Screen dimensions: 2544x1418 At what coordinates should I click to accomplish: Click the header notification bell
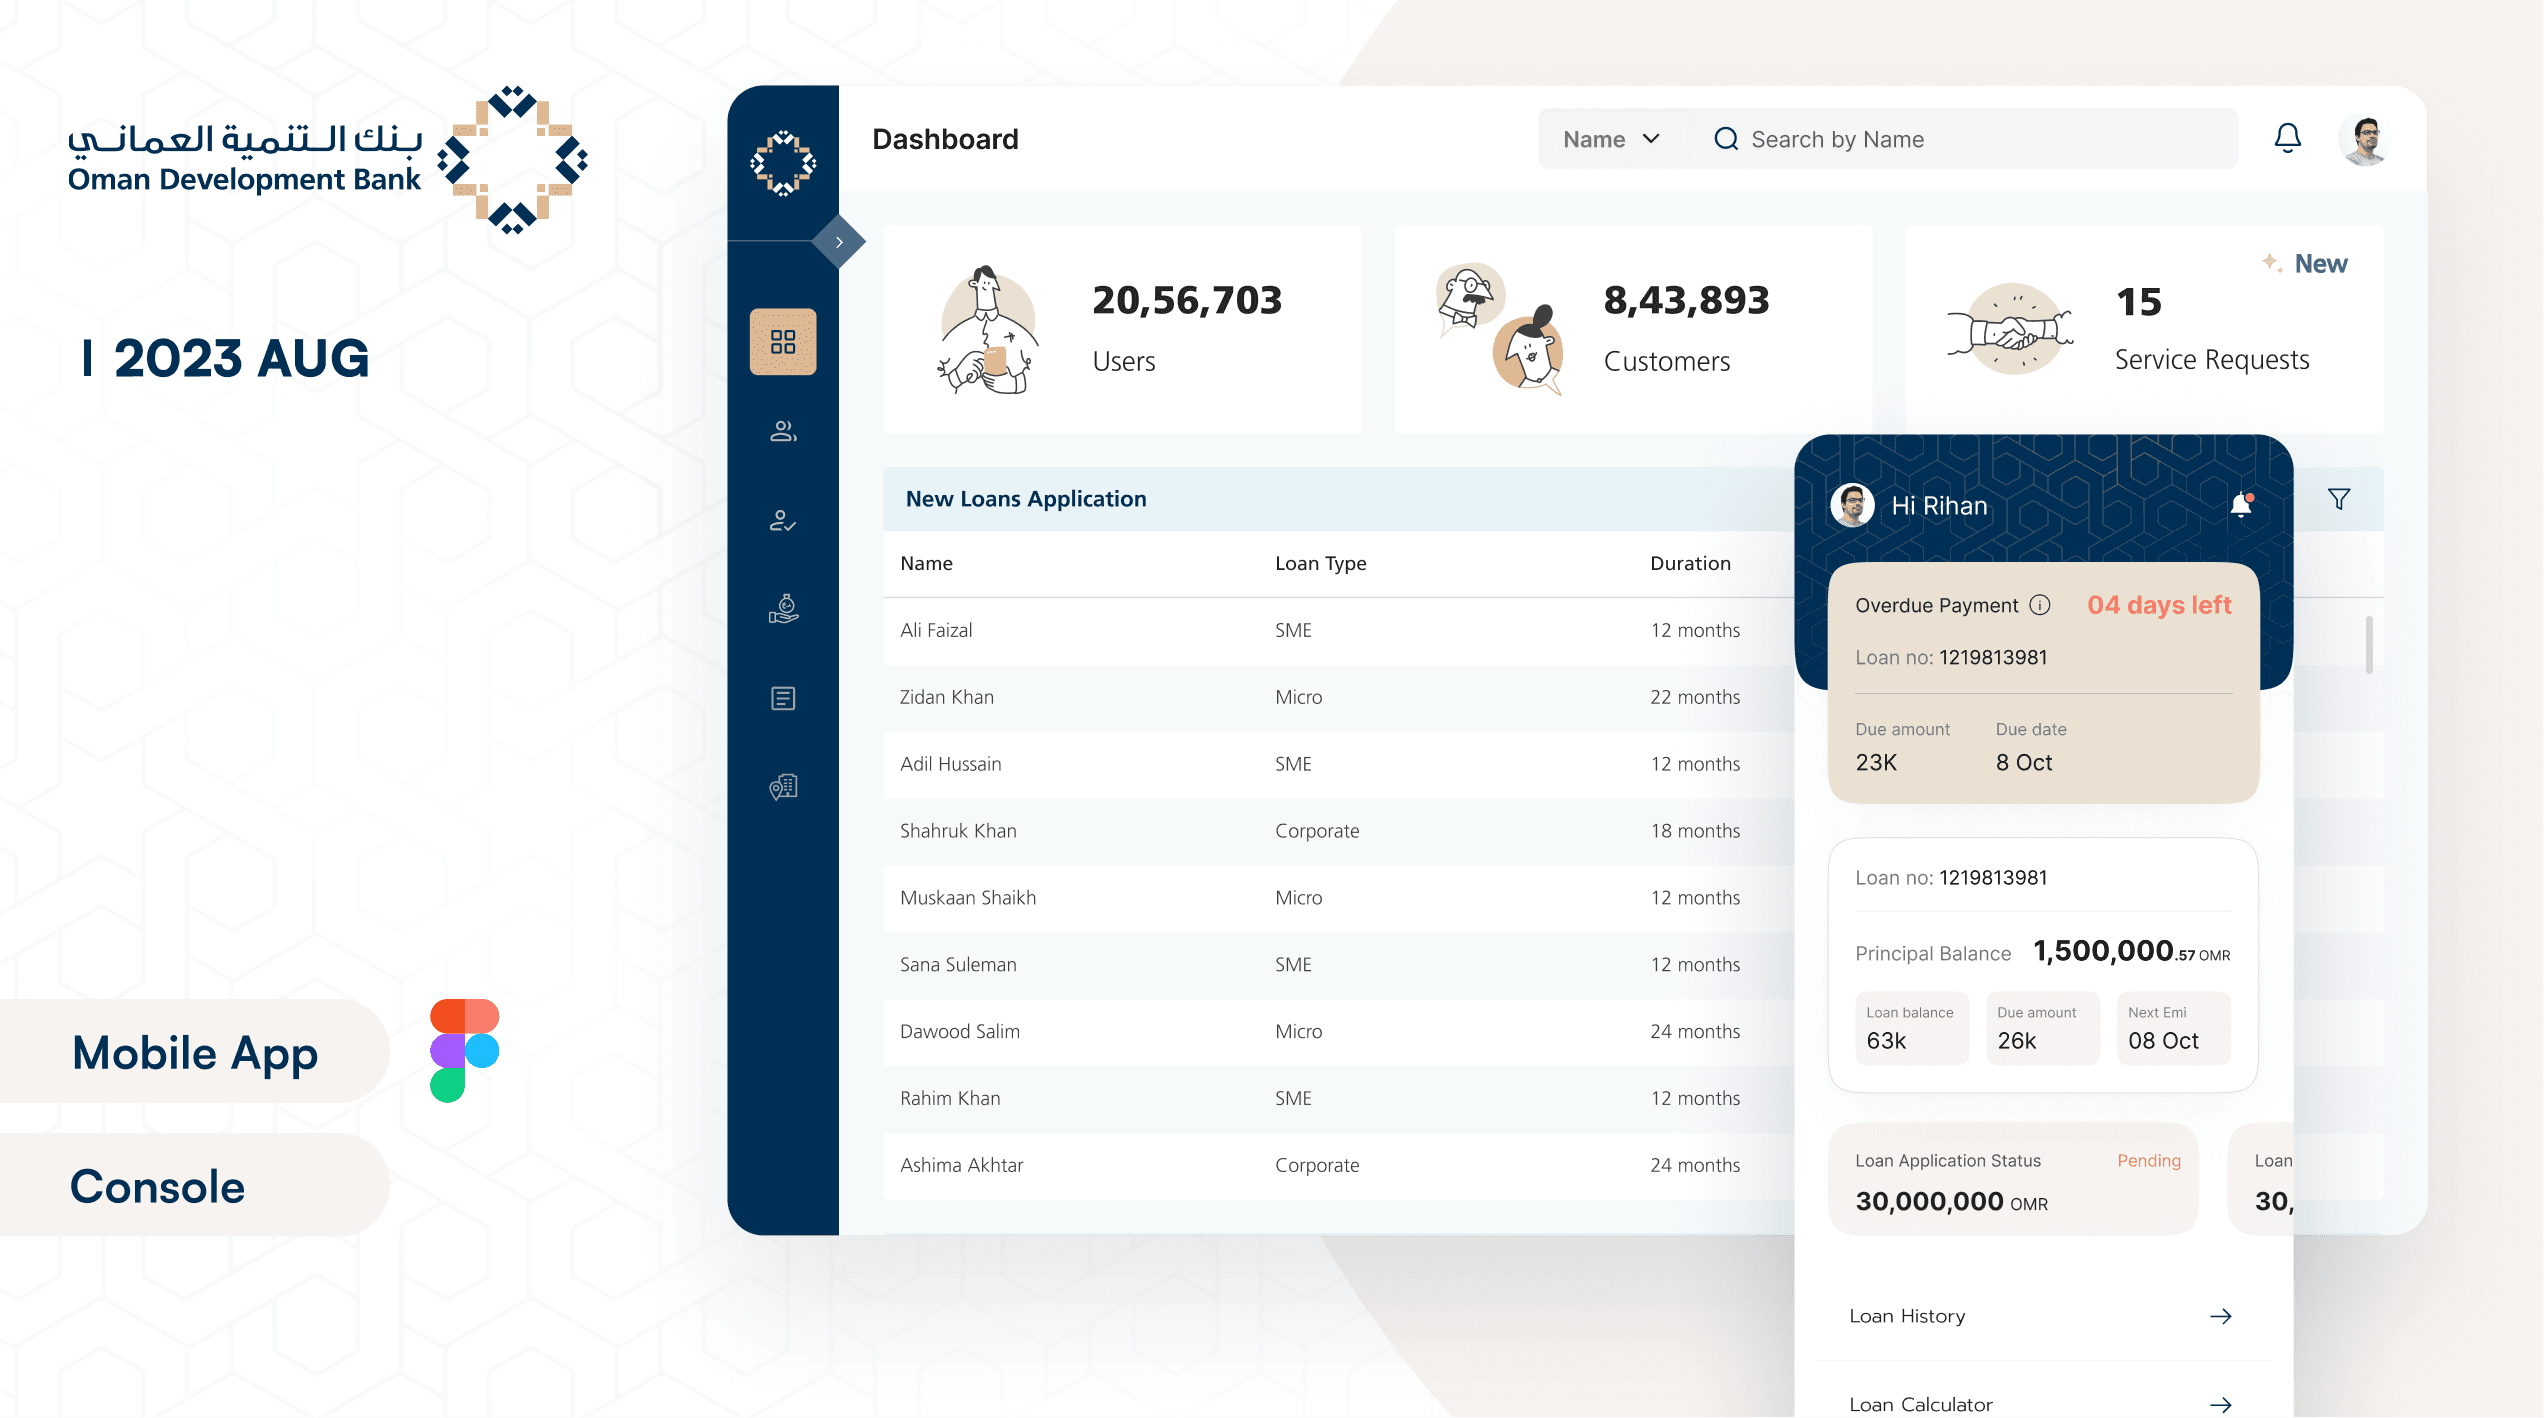coord(2287,139)
